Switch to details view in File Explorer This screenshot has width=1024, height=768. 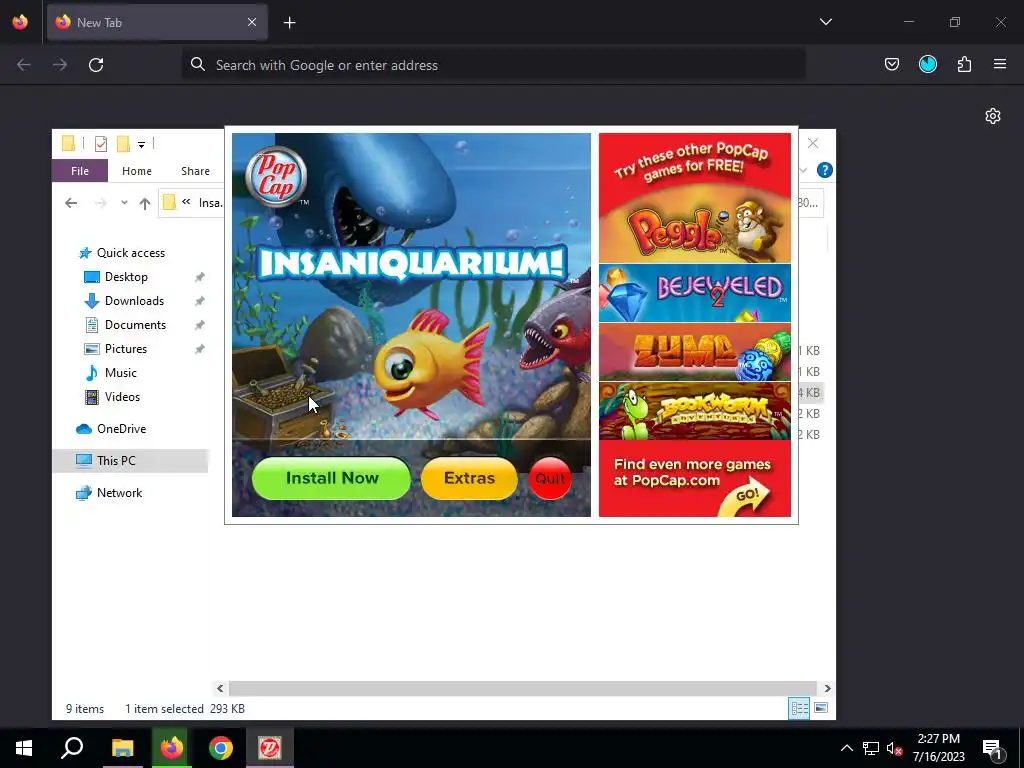coord(799,709)
